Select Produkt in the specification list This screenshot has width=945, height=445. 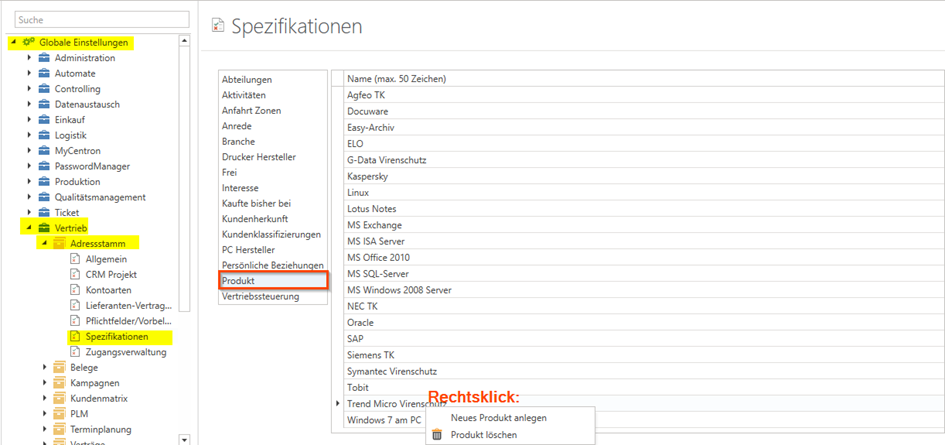pos(238,281)
